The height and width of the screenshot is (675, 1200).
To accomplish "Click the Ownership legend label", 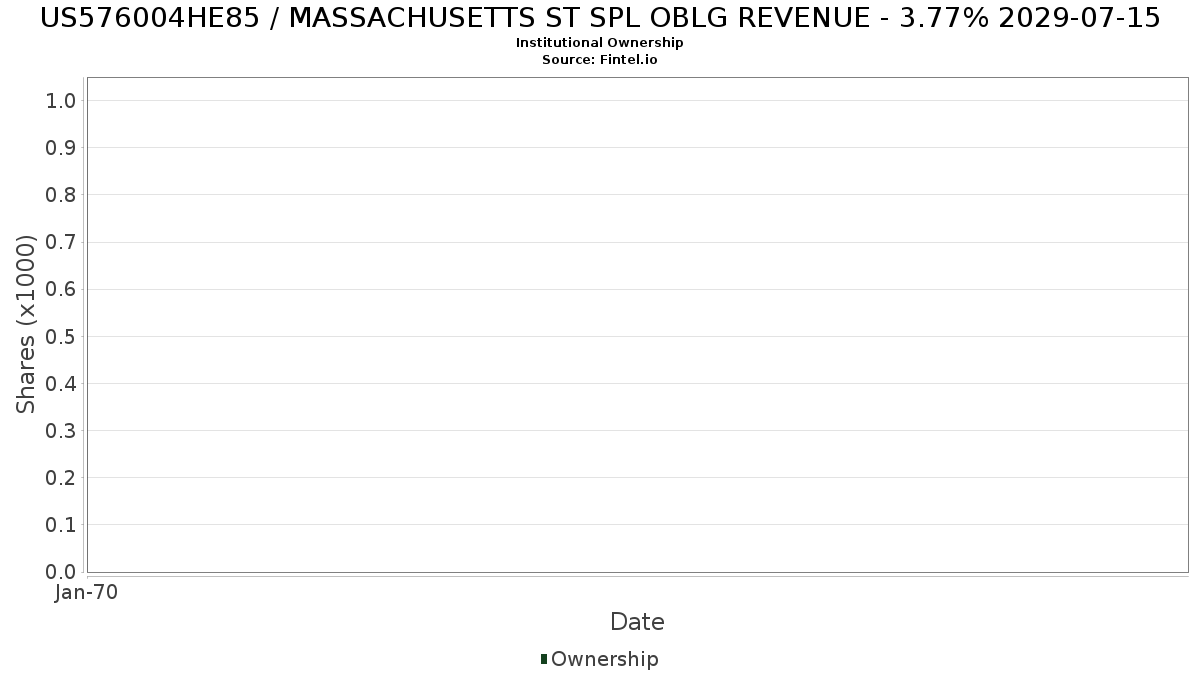I will tap(605, 659).
